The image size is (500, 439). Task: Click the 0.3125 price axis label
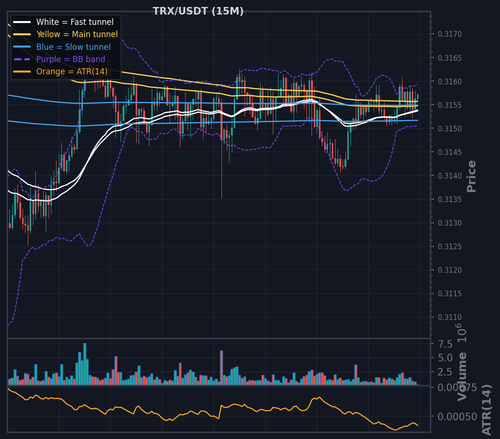click(x=450, y=246)
